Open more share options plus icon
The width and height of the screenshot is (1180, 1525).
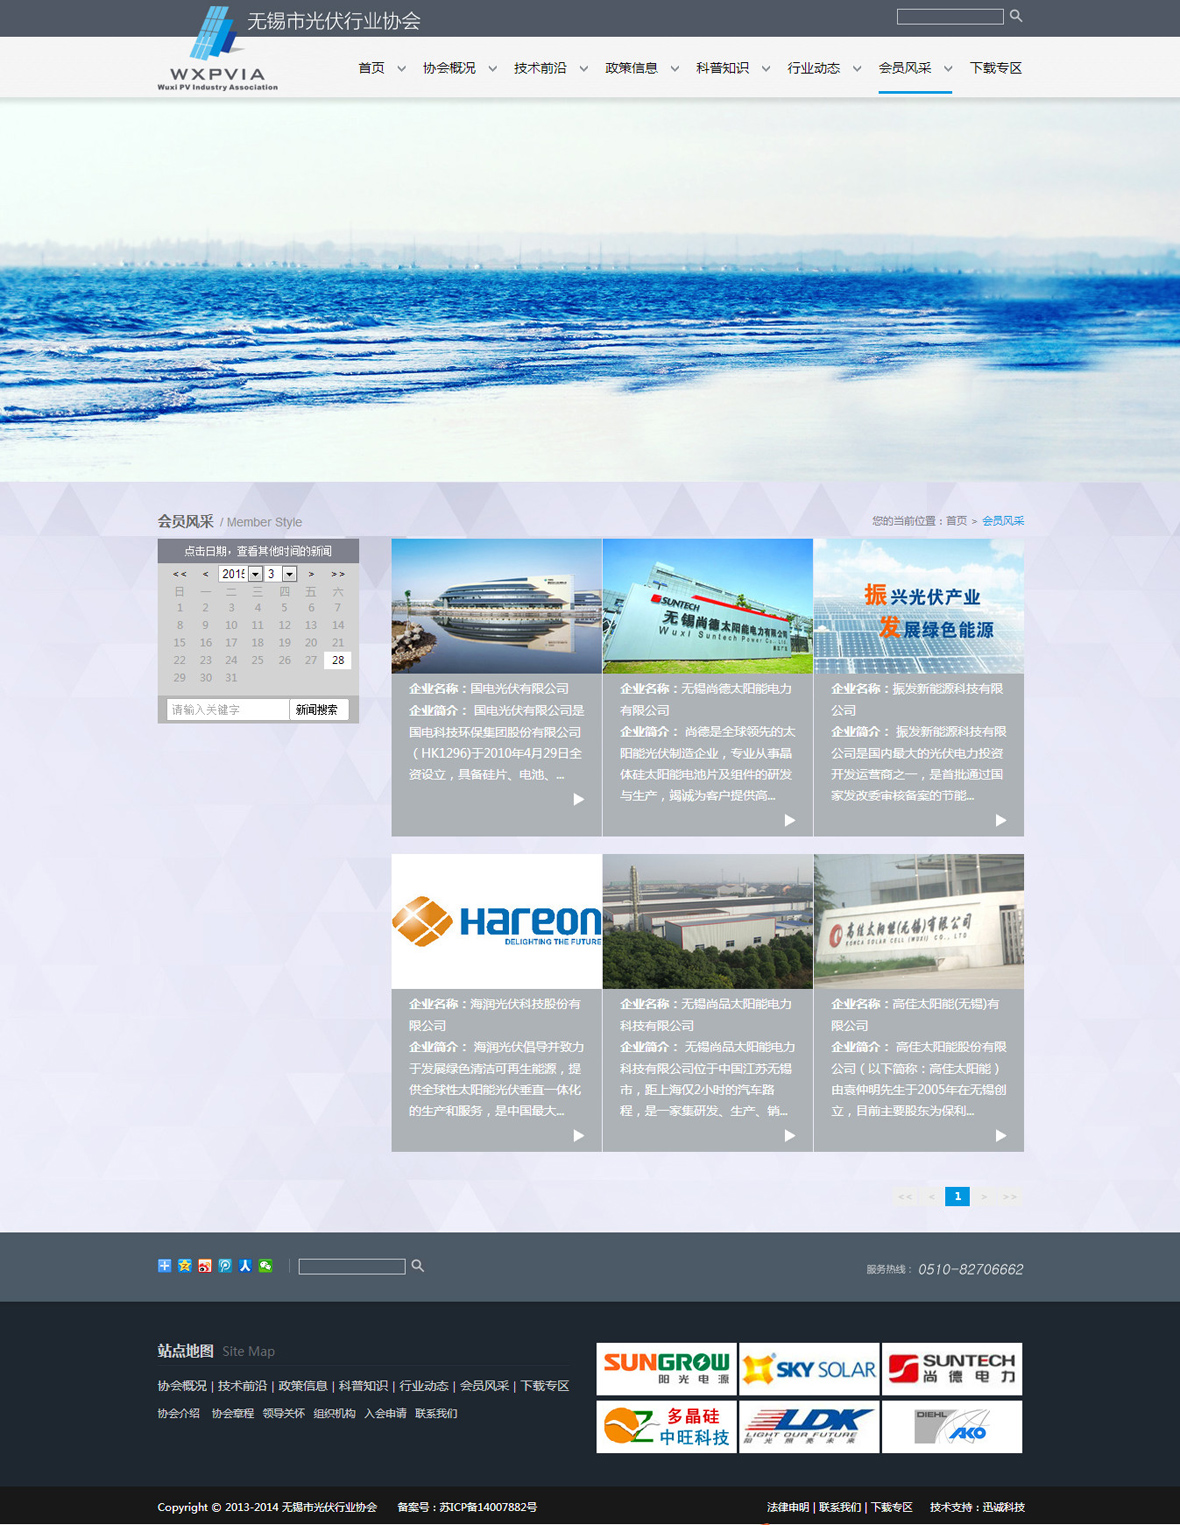[164, 1266]
